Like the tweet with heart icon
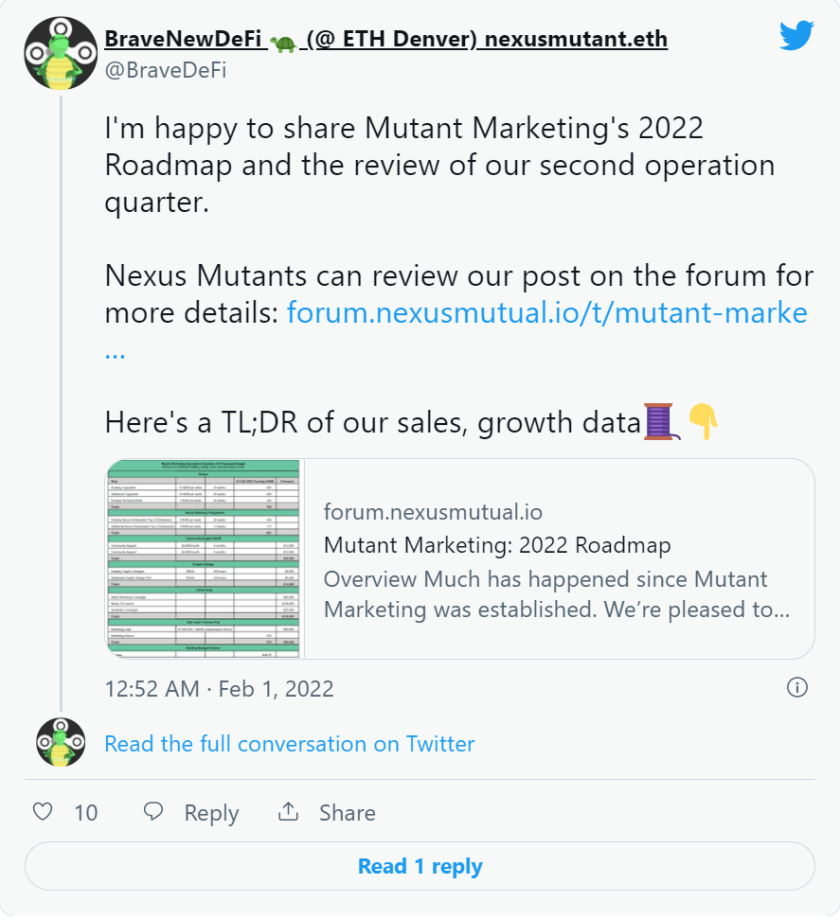The width and height of the screenshot is (840, 920). point(42,811)
